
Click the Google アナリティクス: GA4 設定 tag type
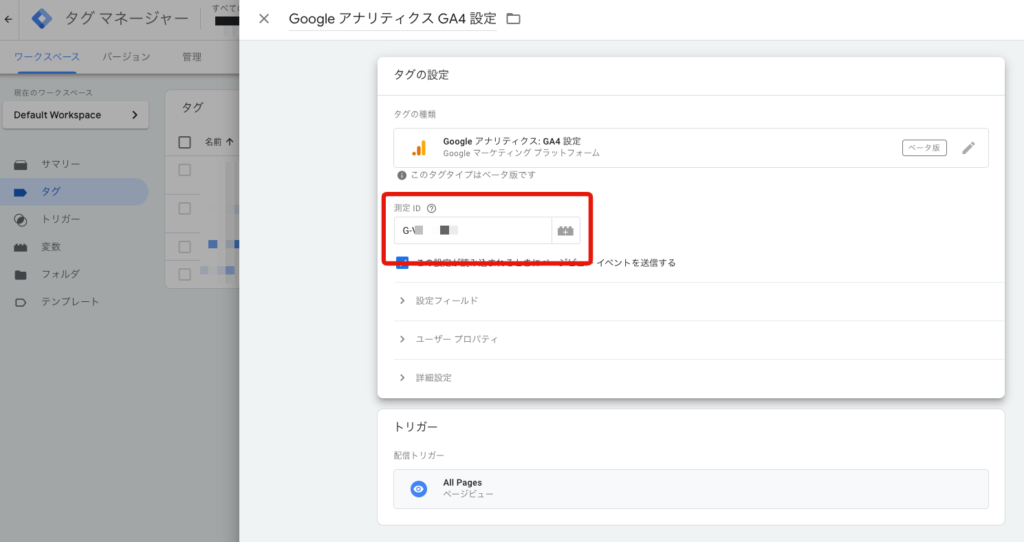pyautogui.click(x=691, y=148)
